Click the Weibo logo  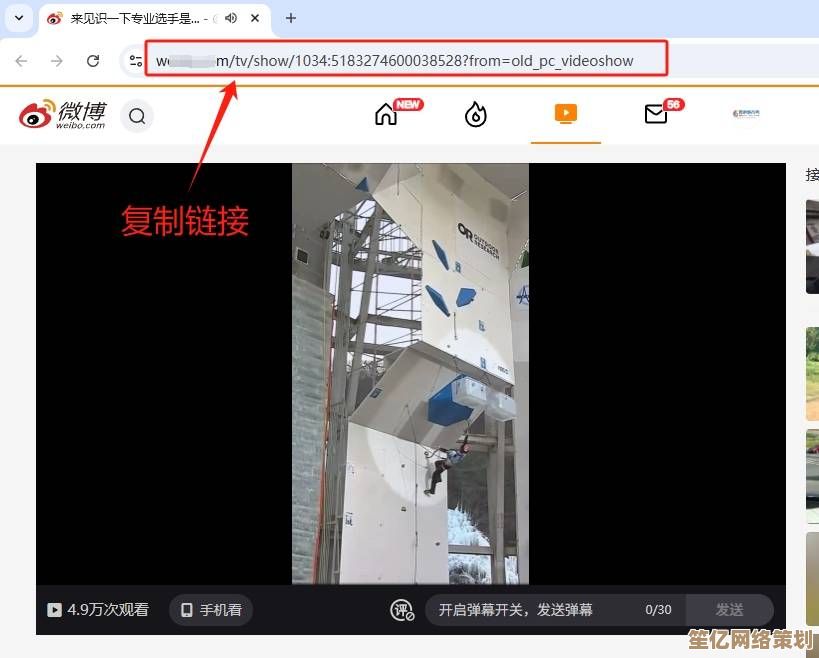click(x=62, y=115)
